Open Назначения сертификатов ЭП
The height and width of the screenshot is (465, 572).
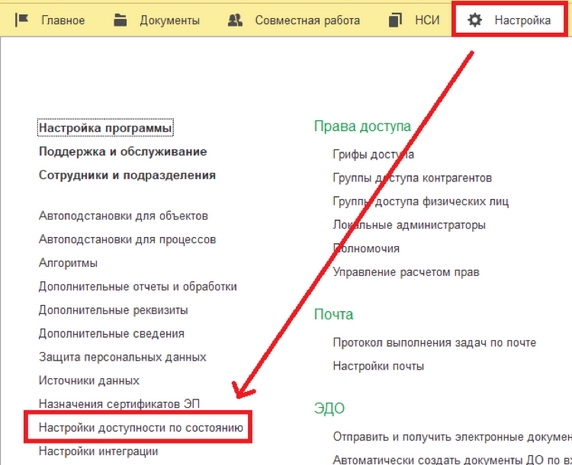click(x=119, y=404)
